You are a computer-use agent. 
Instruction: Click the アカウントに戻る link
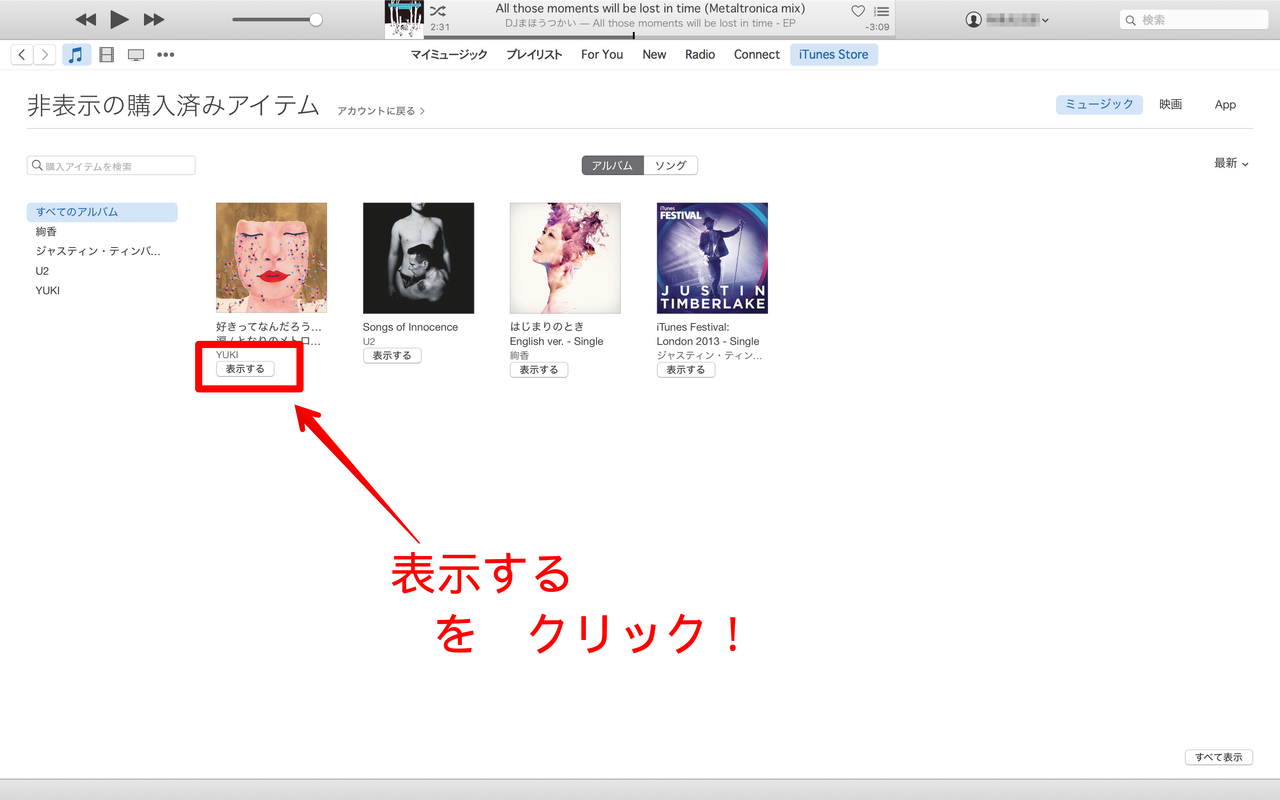click(x=381, y=111)
